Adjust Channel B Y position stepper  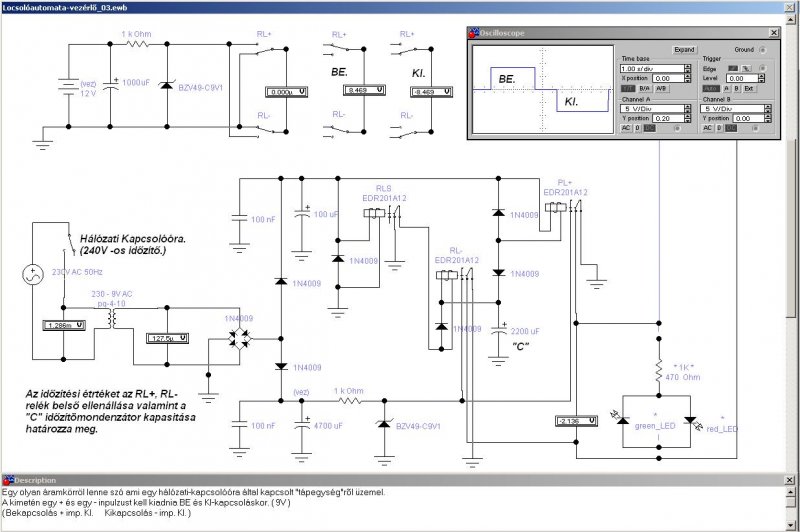tap(768, 118)
